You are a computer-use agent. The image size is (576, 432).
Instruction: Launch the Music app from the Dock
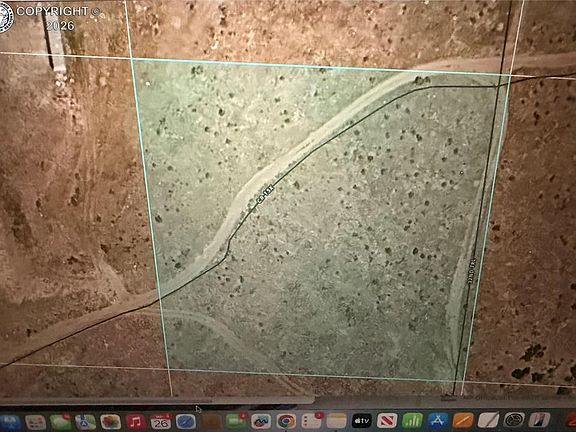pos(136,422)
